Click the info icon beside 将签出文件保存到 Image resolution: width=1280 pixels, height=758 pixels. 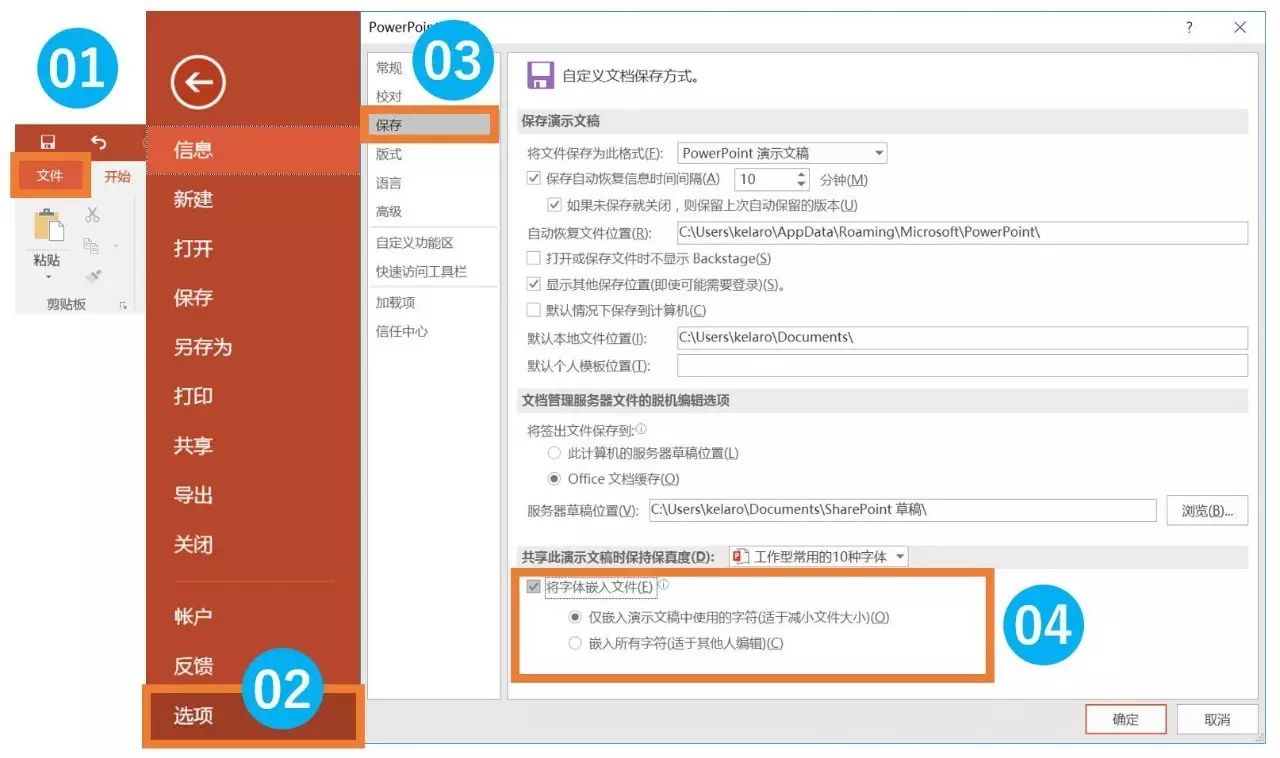pyautogui.click(x=641, y=428)
